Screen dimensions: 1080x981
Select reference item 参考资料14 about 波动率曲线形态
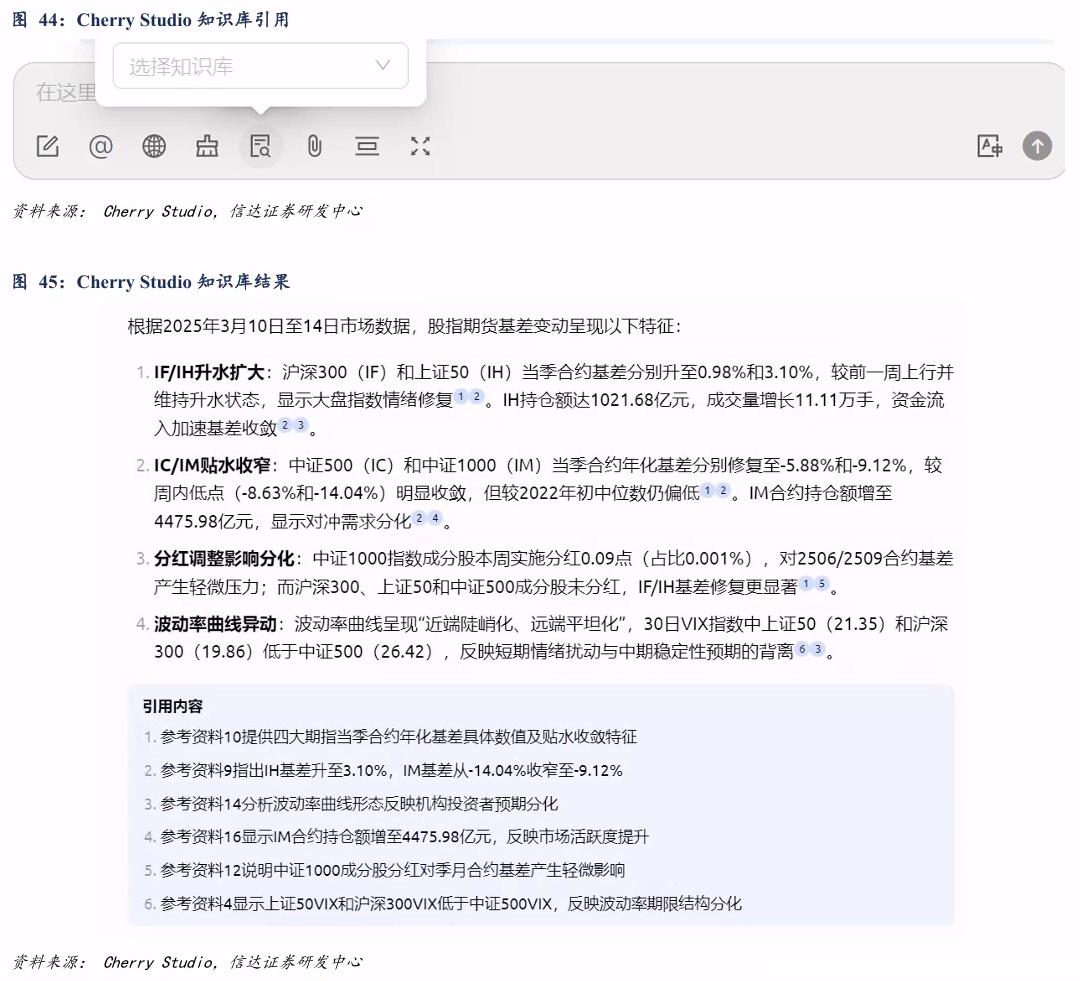pyautogui.click(x=358, y=804)
